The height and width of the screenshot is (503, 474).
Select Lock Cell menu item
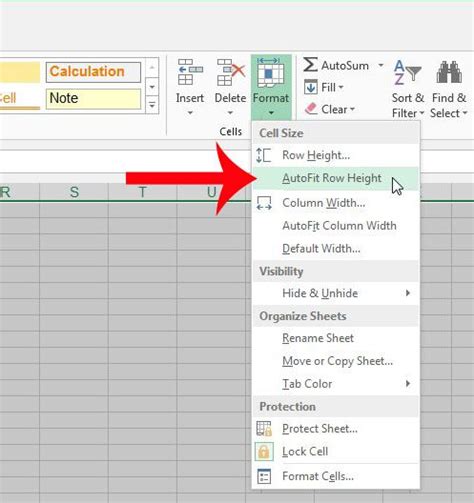(335, 452)
